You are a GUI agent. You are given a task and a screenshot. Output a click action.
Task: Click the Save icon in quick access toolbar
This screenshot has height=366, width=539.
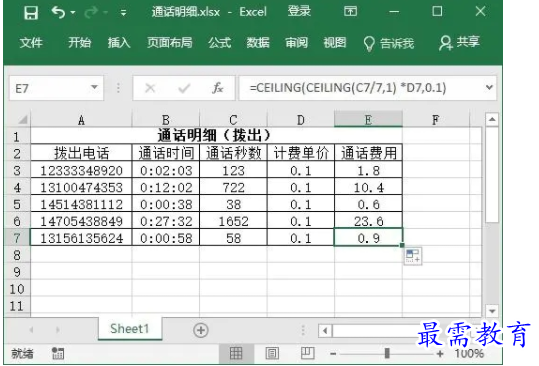[31, 13]
